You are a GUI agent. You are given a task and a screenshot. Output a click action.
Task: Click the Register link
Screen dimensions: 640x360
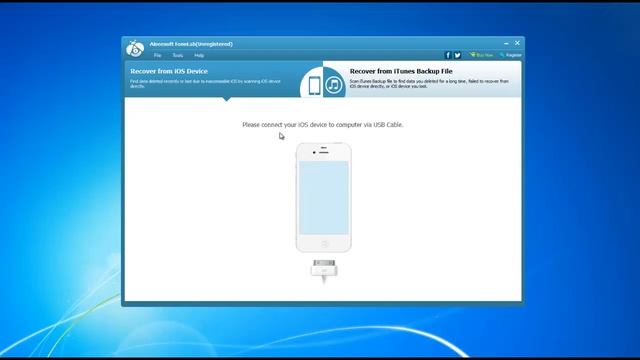(511, 55)
